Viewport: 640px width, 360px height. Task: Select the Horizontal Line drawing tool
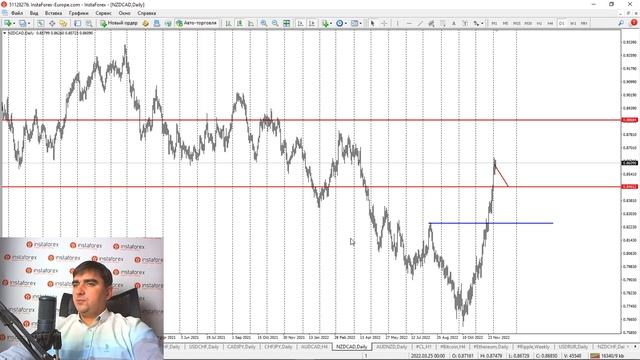409,23
